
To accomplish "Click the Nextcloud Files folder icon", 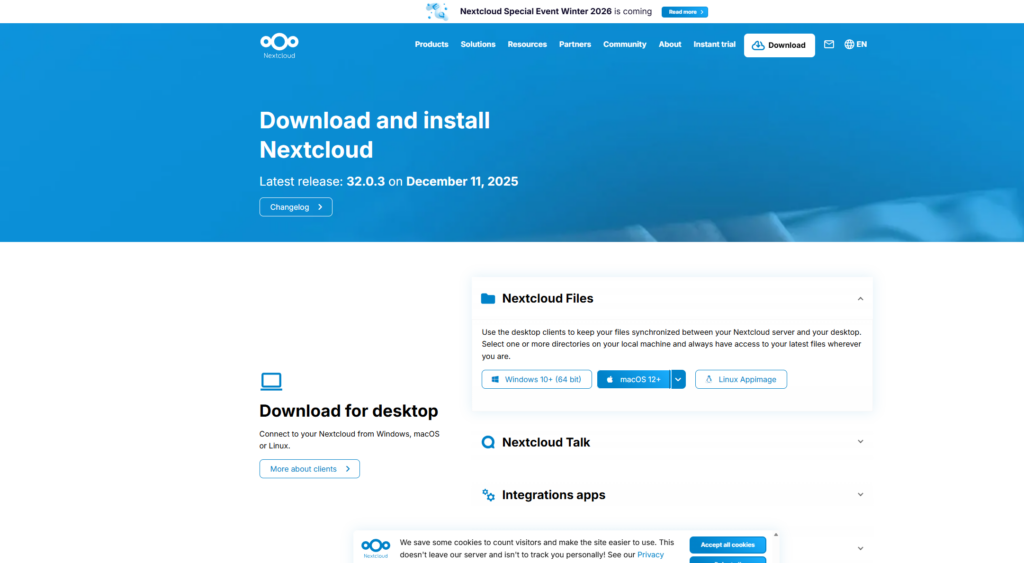I will (x=488, y=298).
